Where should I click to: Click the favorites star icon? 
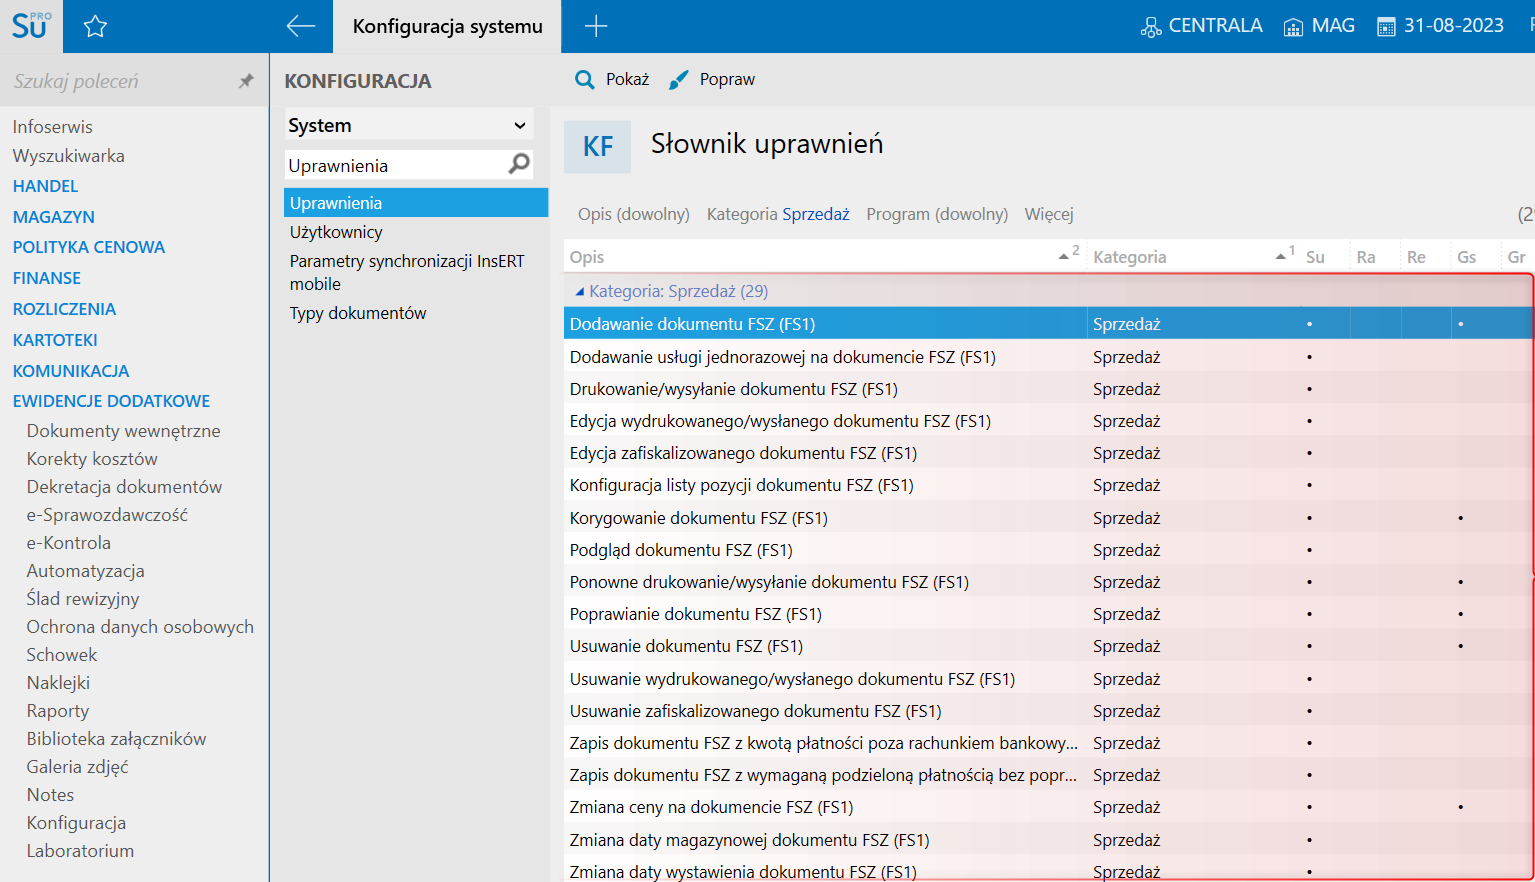[95, 27]
